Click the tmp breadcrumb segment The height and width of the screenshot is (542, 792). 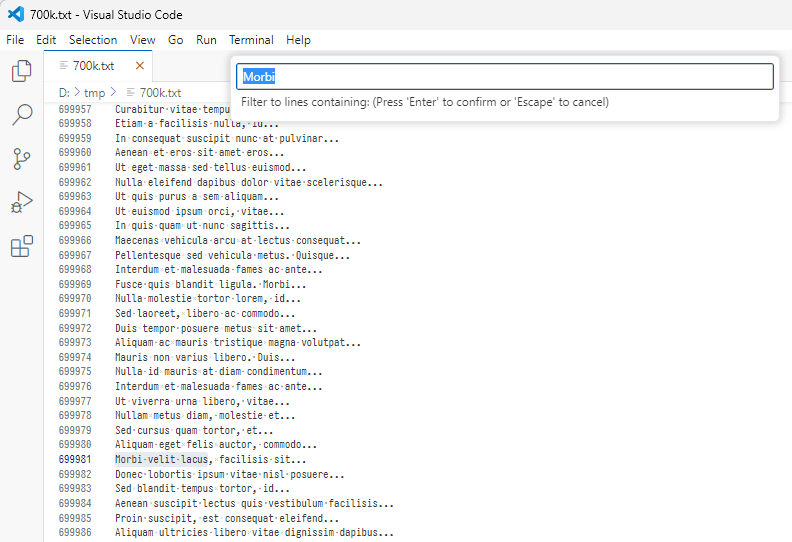(94, 93)
